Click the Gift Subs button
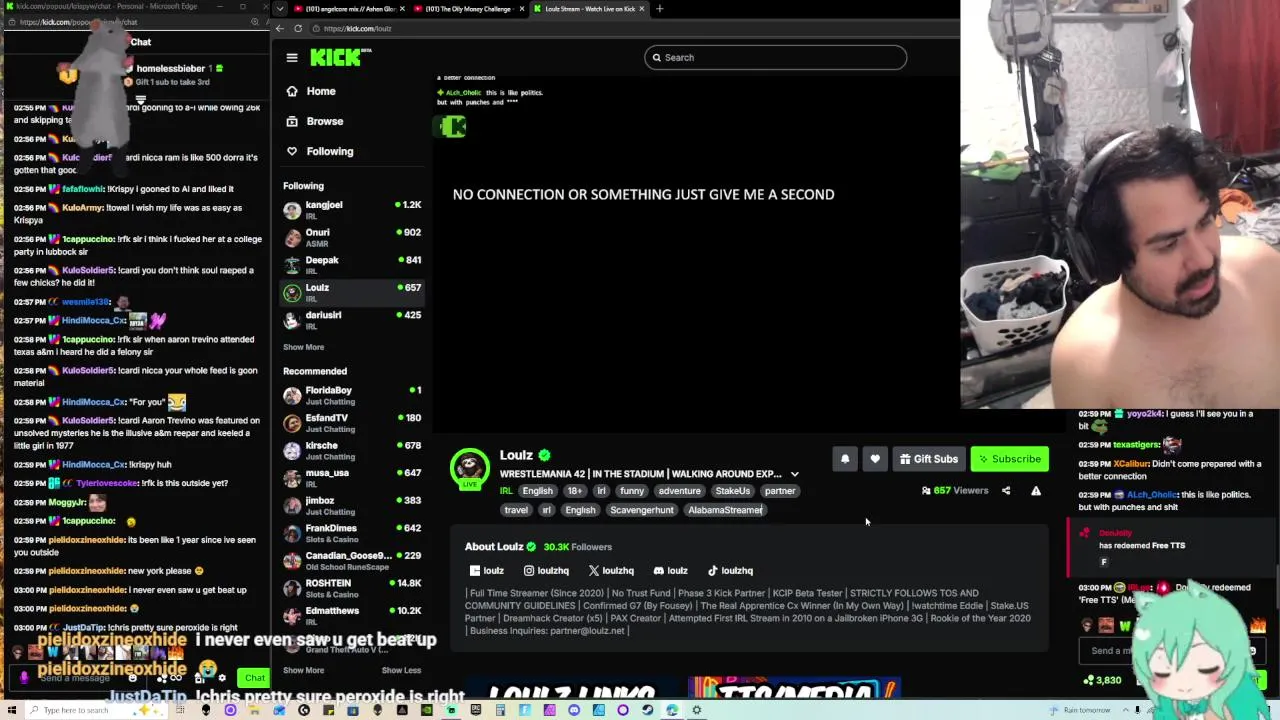1280x720 pixels. click(x=929, y=459)
